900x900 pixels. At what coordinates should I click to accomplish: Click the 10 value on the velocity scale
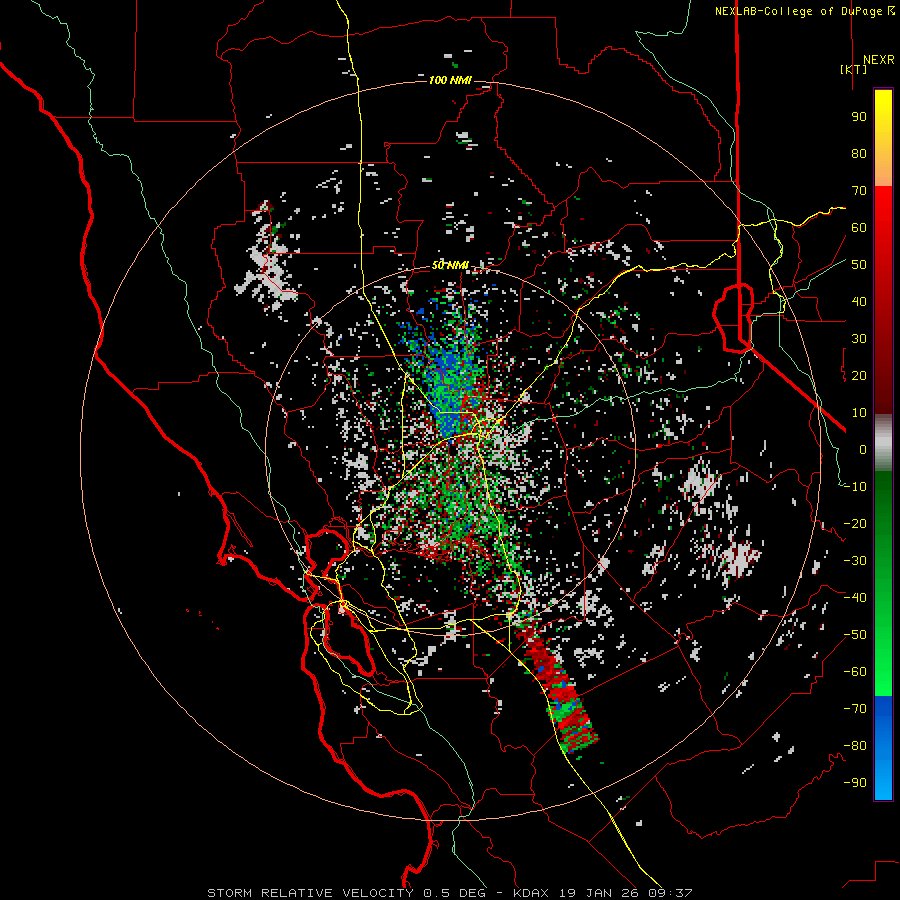[x=859, y=413]
